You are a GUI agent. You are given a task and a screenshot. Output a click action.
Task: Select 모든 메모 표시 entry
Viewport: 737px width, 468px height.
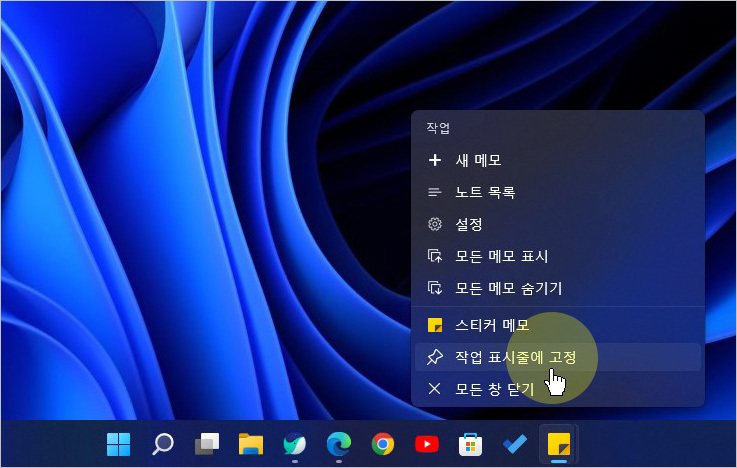558,256
